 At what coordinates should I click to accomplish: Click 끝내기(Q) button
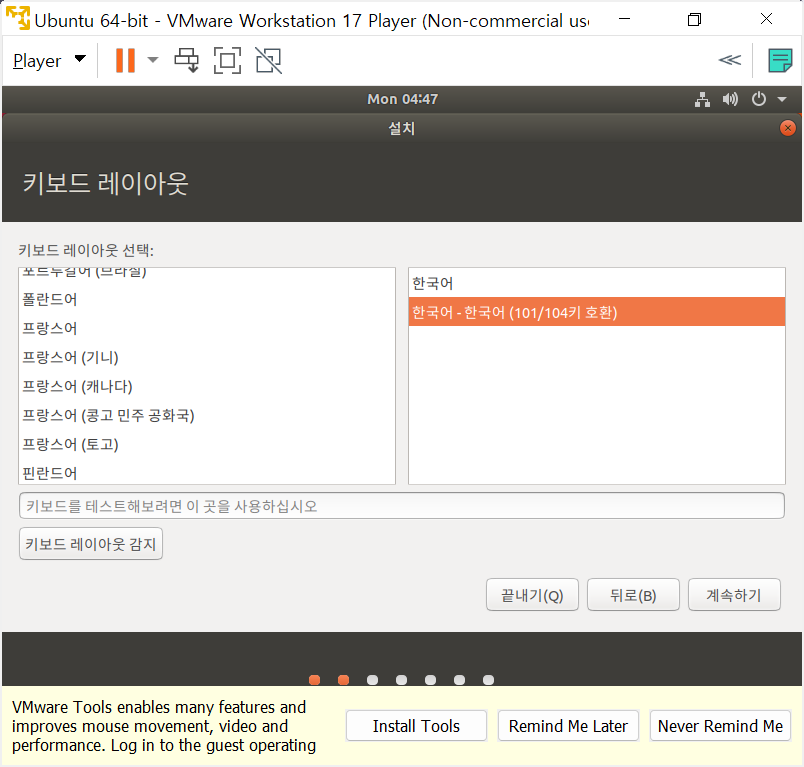[532, 595]
